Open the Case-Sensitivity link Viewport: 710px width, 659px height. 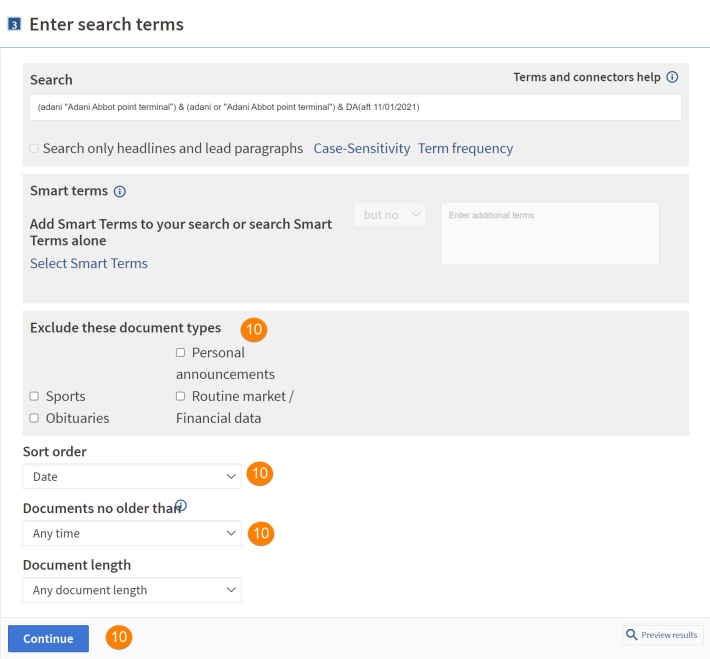point(362,149)
